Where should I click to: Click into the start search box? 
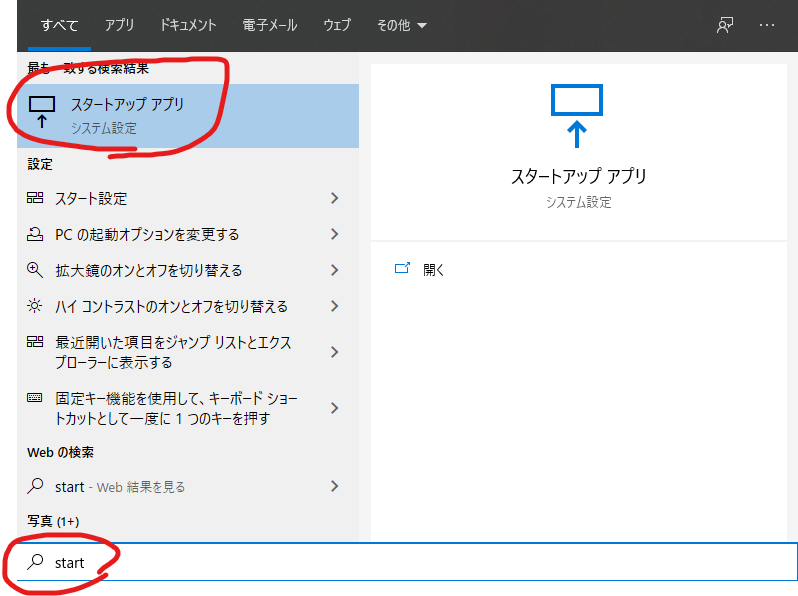click(x=407, y=562)
